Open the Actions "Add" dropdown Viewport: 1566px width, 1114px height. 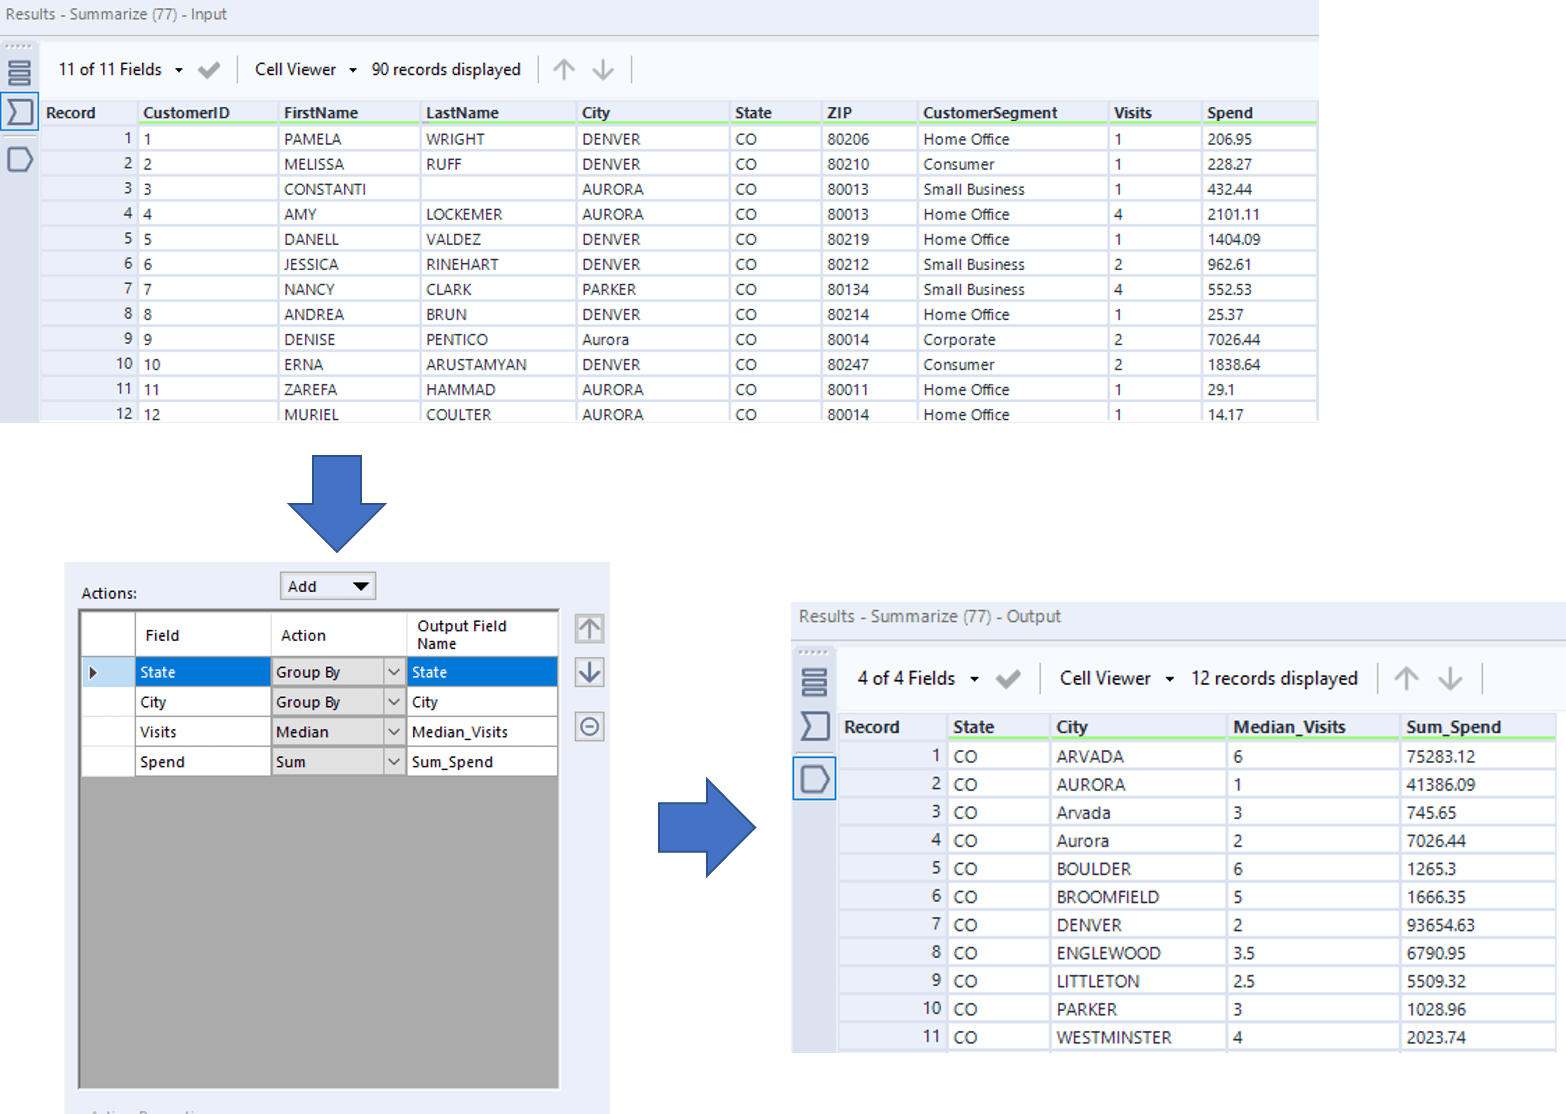point(327,586)
